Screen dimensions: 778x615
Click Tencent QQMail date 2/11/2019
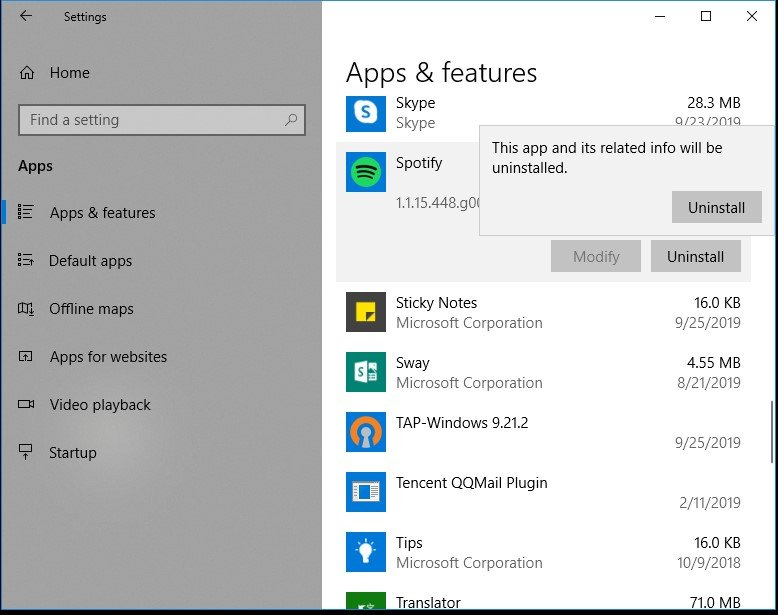tap(710, 503)
